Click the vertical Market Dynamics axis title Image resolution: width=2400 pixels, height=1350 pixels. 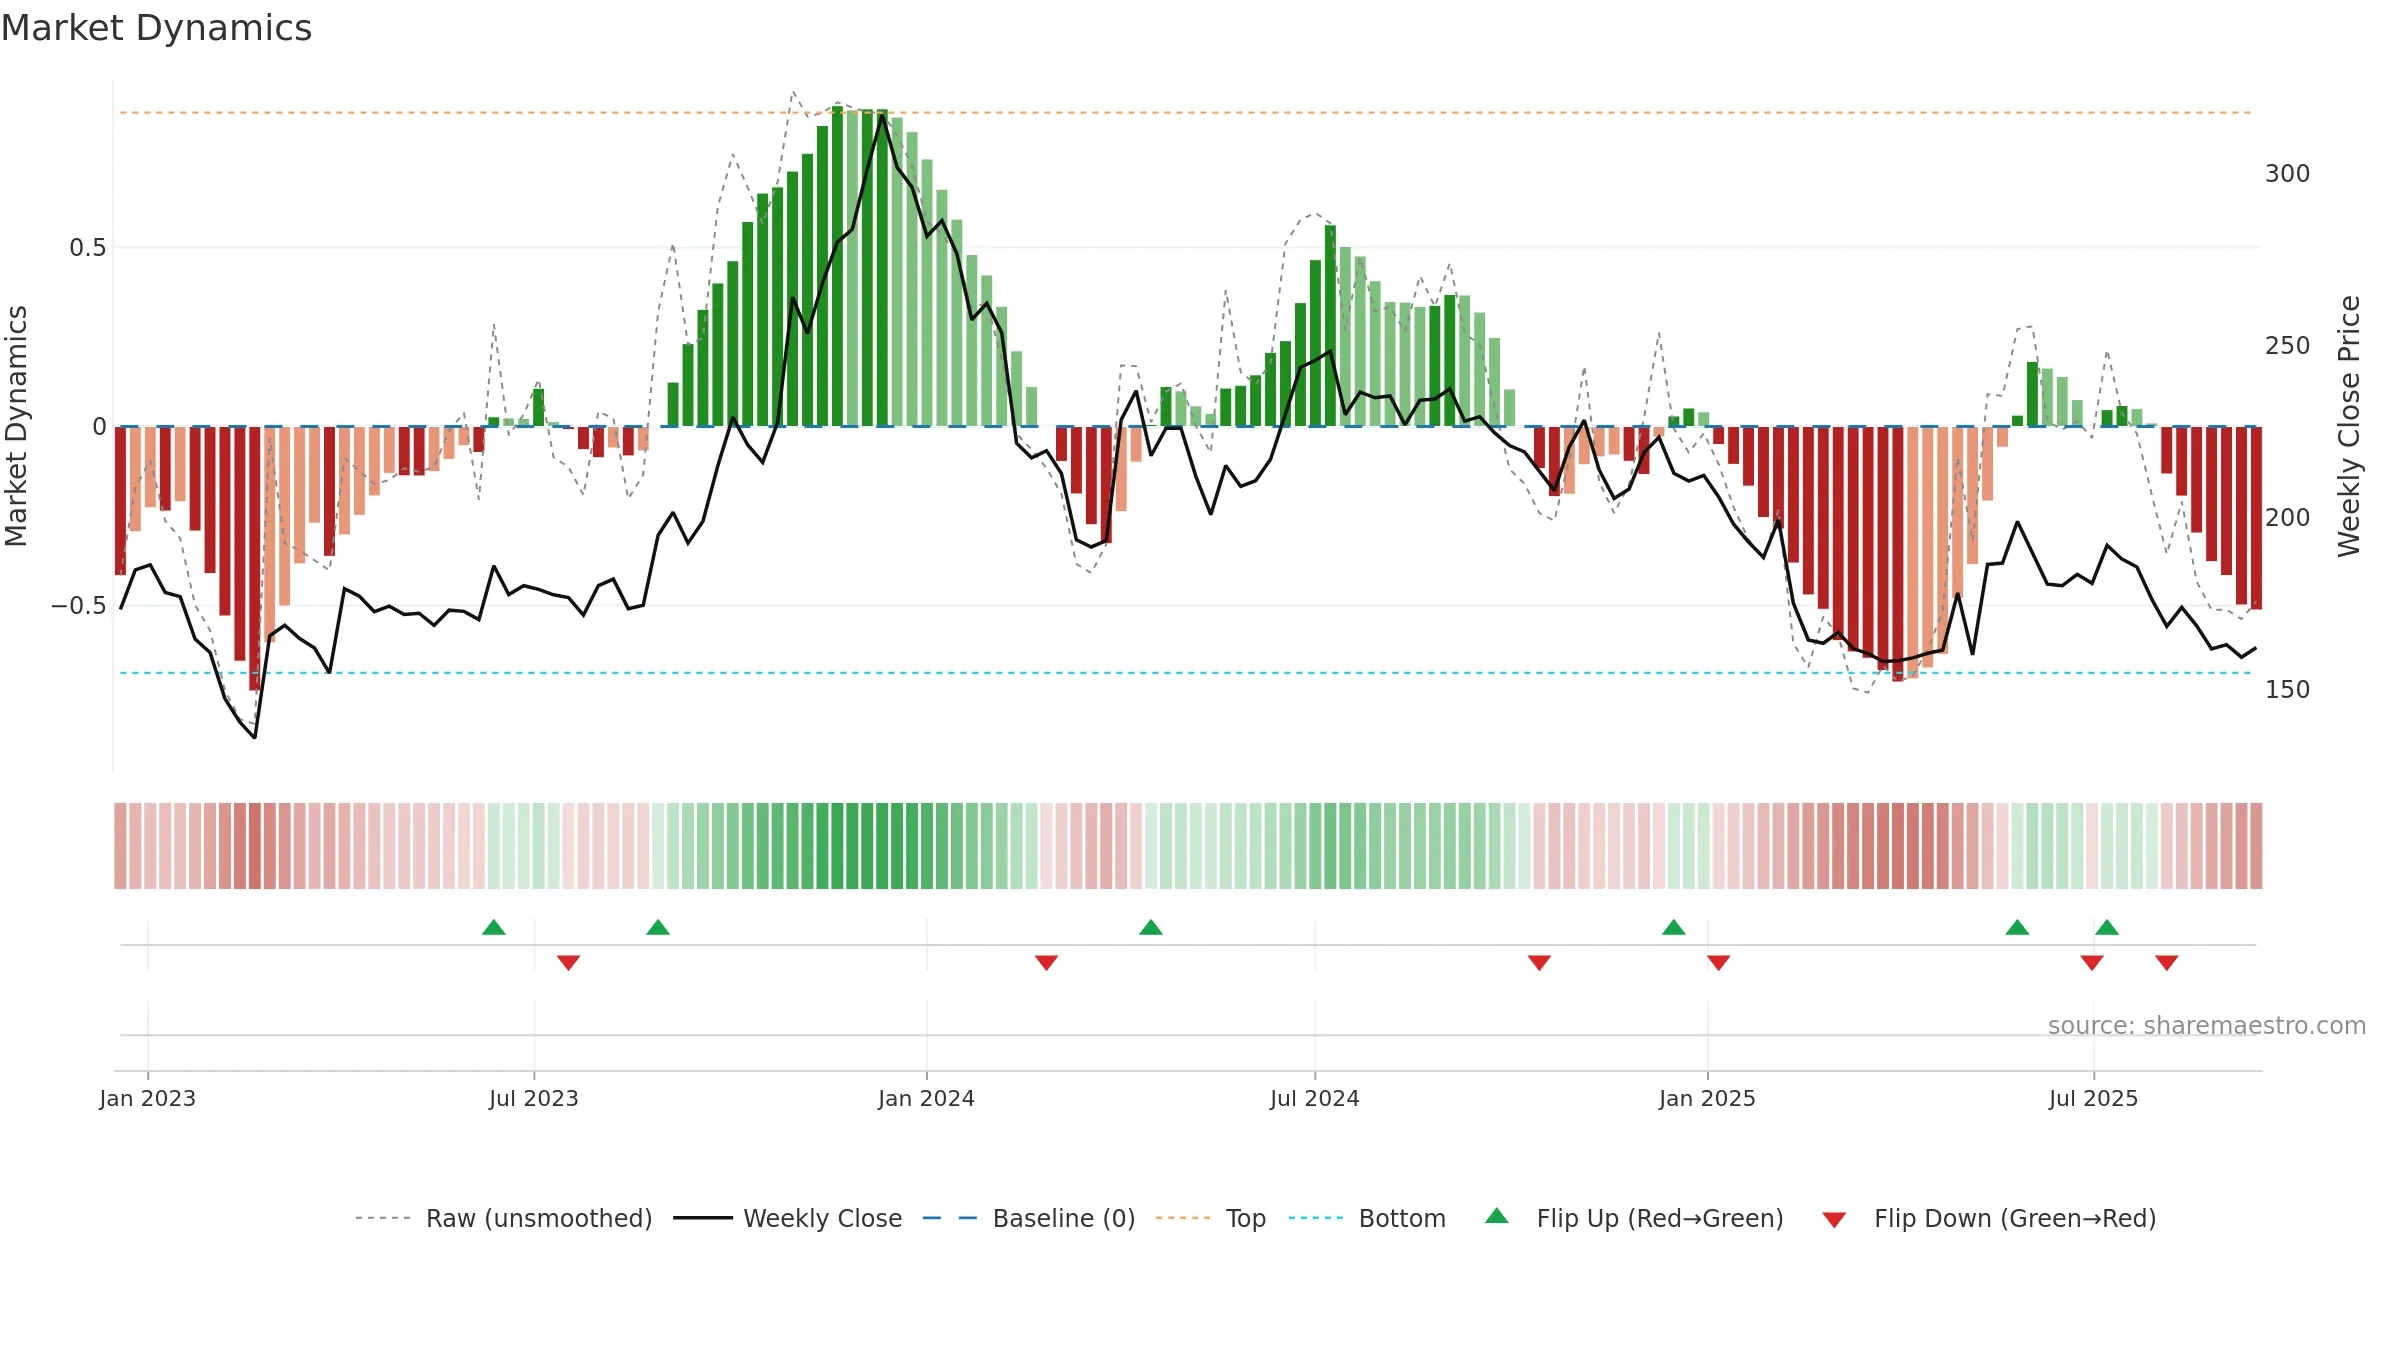click(16, 426)
